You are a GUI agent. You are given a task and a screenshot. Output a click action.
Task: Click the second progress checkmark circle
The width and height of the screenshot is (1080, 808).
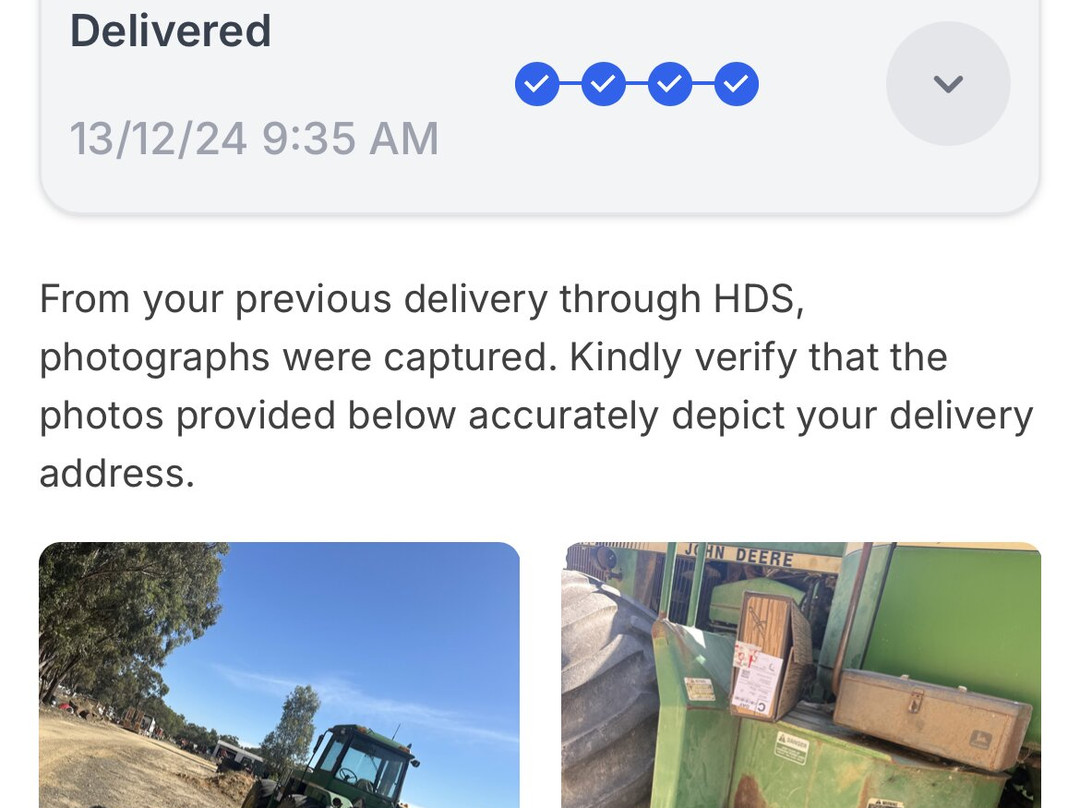[x=603, y=84]
